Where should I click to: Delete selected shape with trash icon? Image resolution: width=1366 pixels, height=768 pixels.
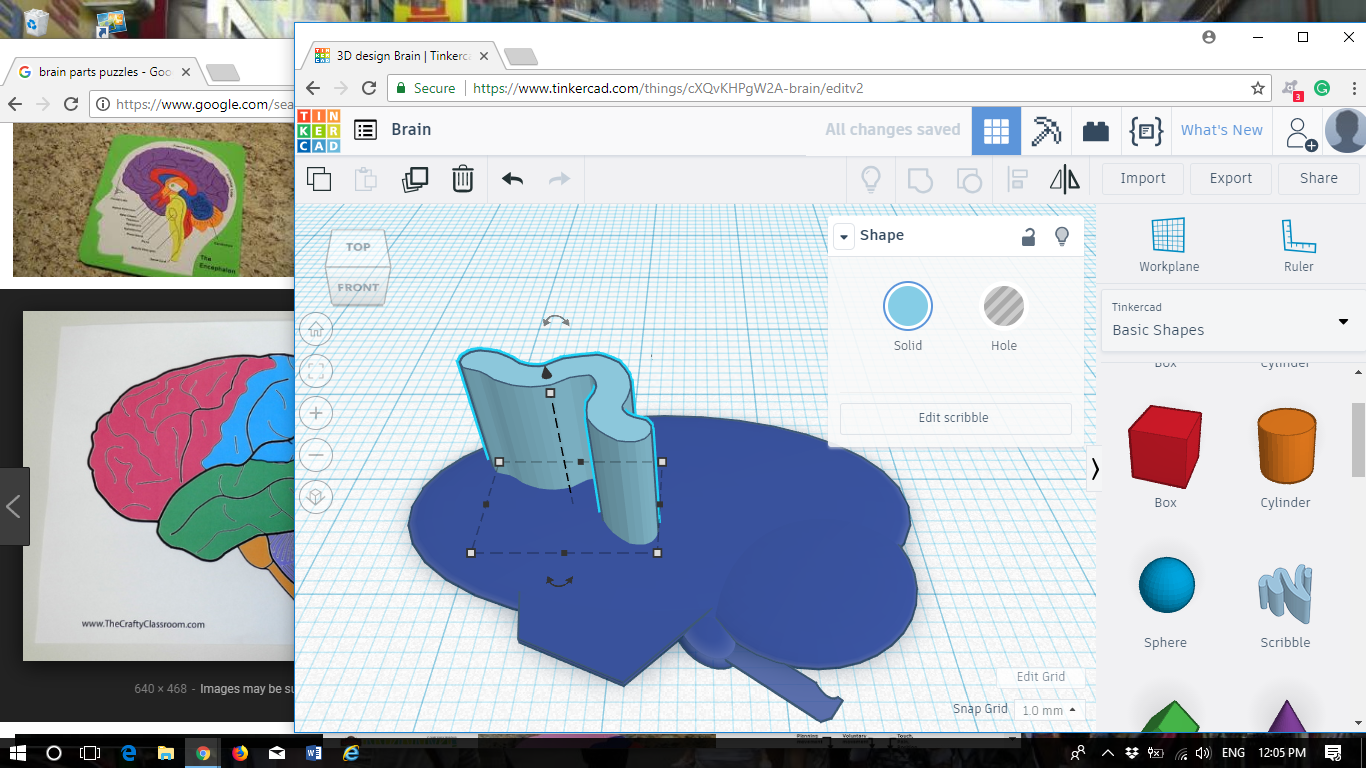(462, 179)
